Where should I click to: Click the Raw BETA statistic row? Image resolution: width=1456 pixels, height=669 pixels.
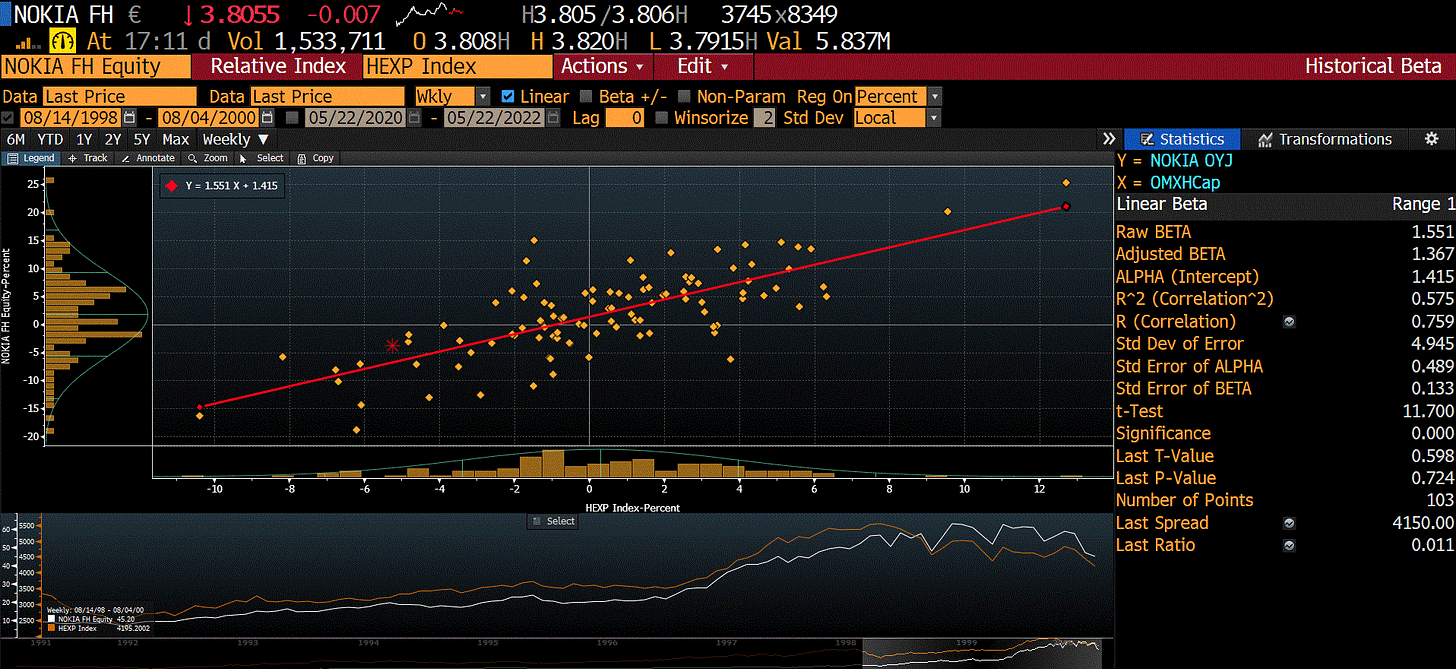[1285, 232]
